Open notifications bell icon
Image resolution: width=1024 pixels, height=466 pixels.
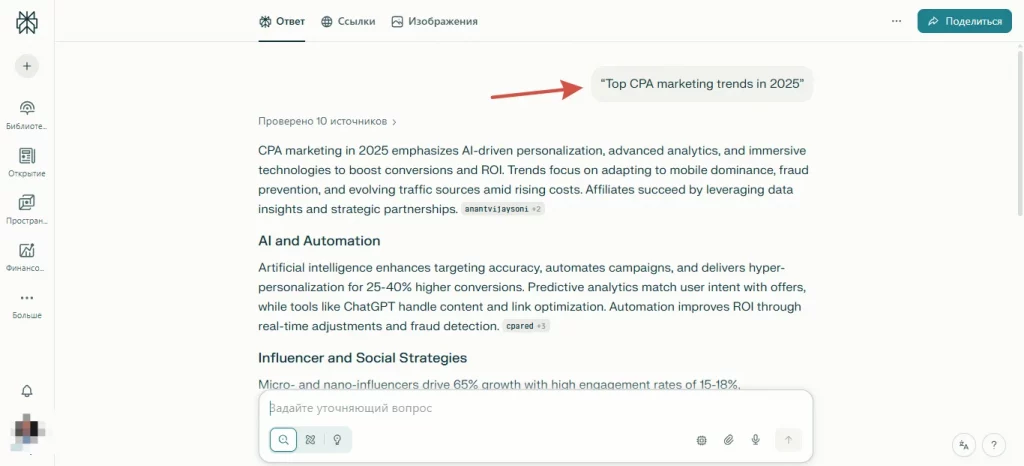[27, 390]
